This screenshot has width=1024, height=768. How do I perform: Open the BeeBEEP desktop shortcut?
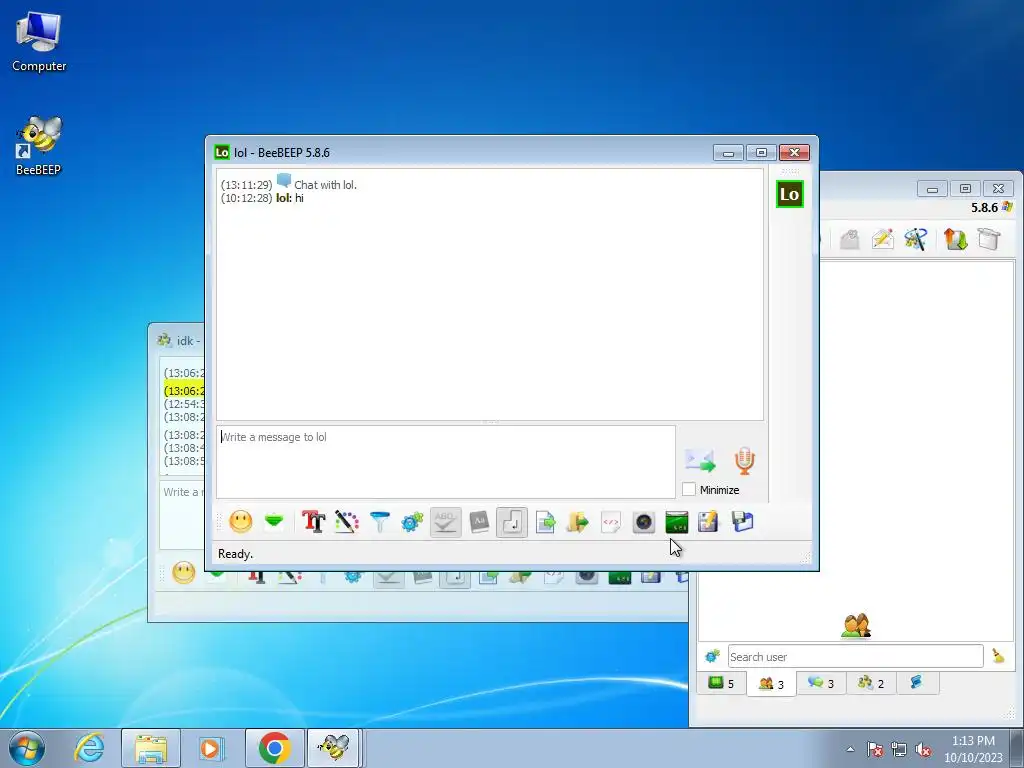click(x=39, y=146)
